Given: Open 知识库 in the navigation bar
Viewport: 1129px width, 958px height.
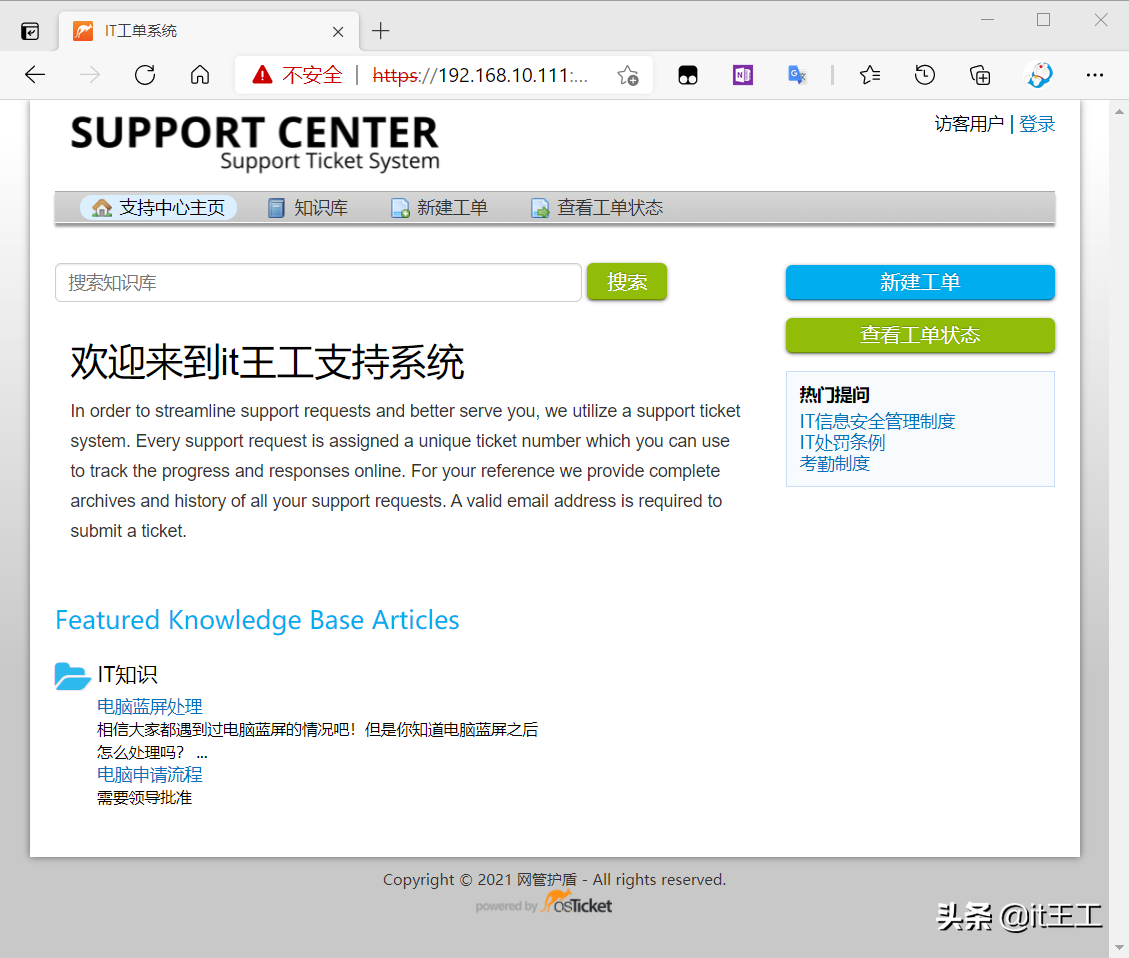Looking at the screenshot, I should click(307, 208).
